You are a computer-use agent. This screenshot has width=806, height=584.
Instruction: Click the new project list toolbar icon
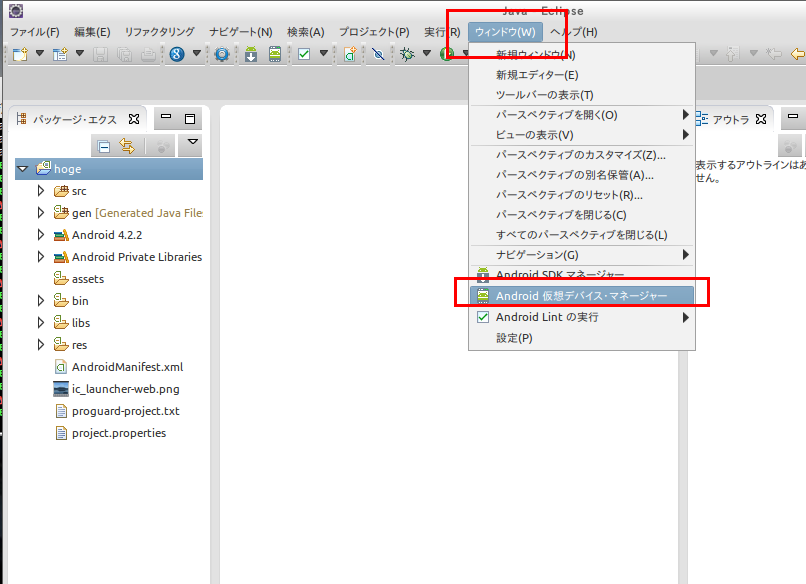(60, 53)
